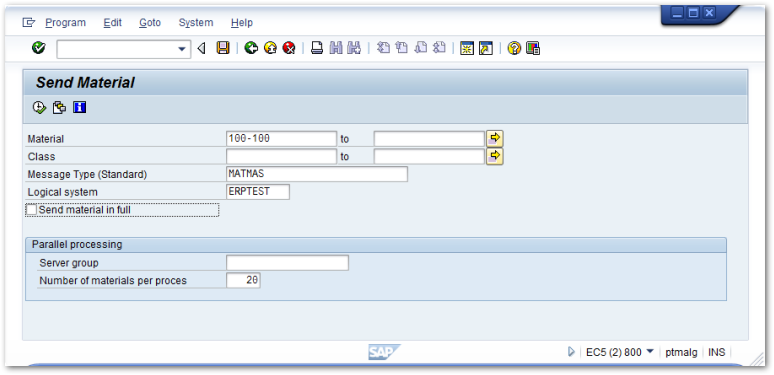Collapse the command field with the triangle arrow
The image size is (774, 375).
pyautogui.click(x=201, y=48)
